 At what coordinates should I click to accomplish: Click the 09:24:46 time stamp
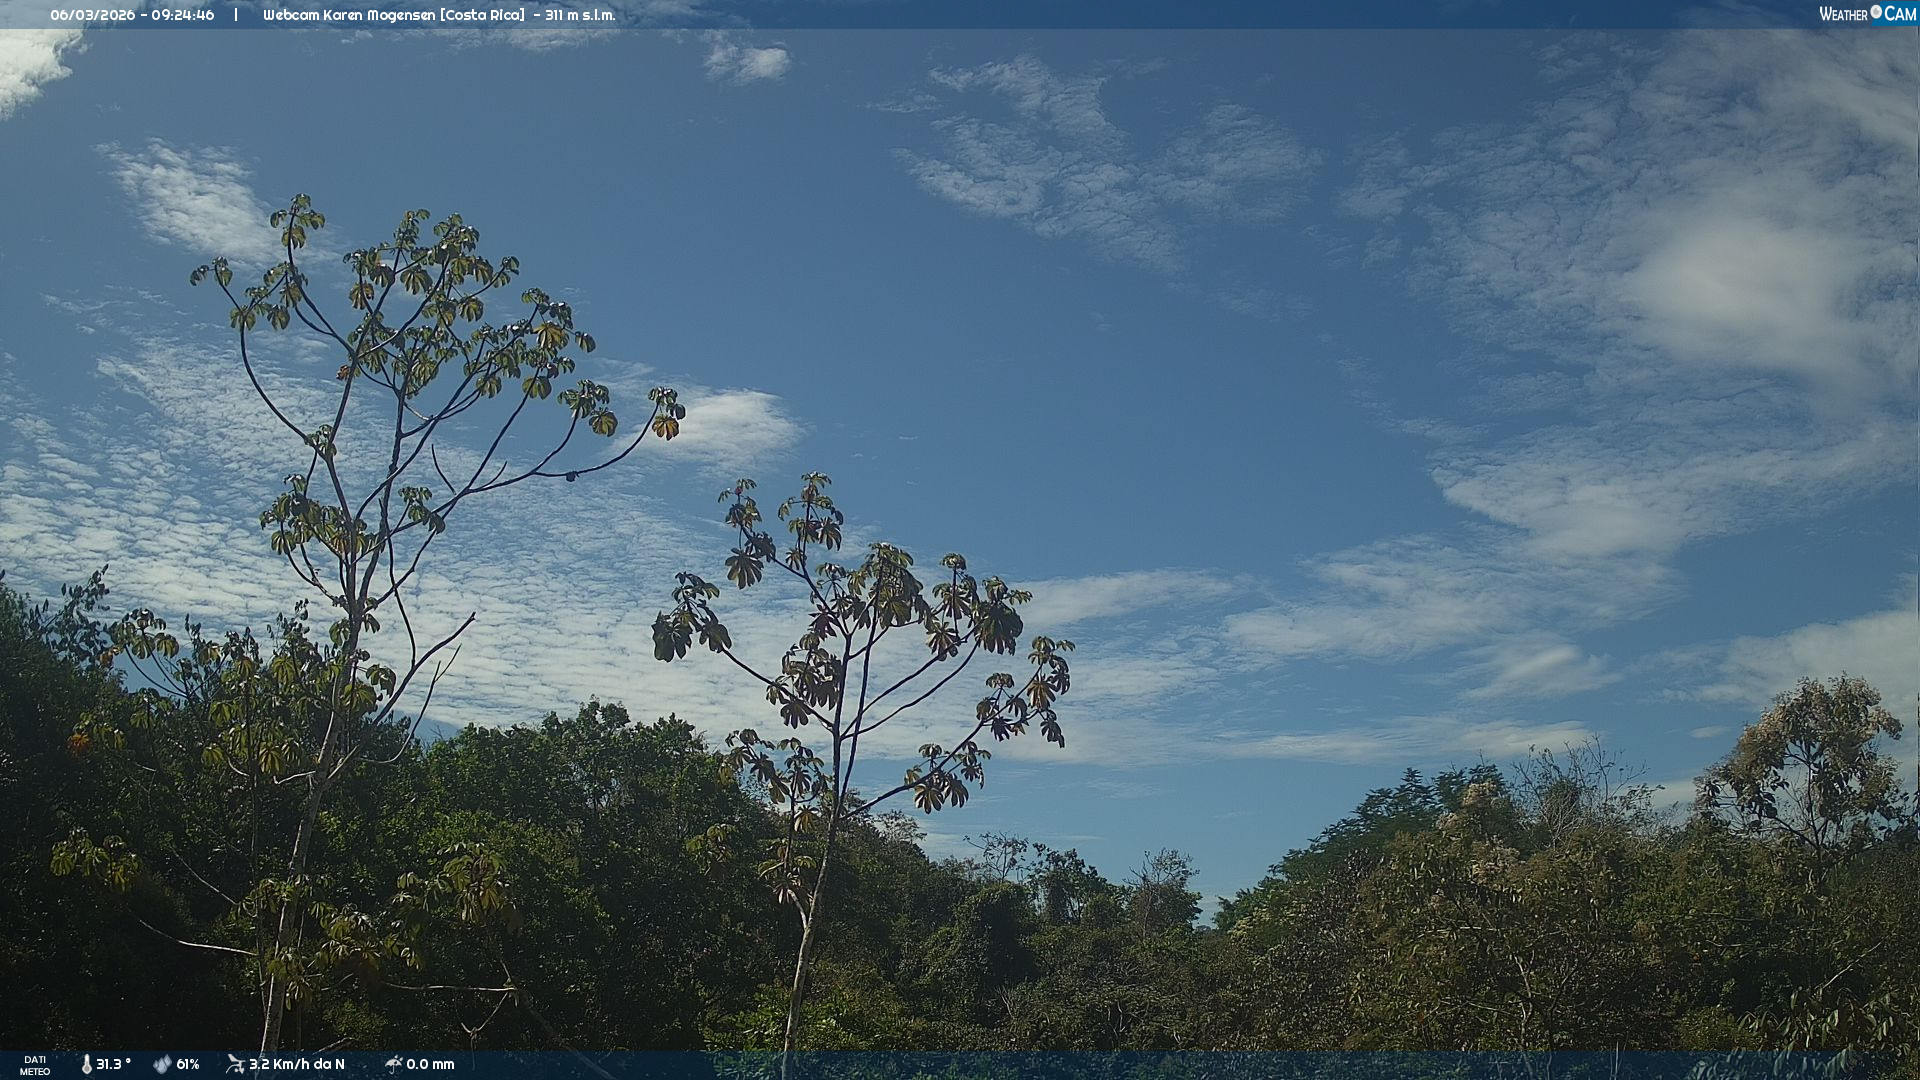point(181,15)
